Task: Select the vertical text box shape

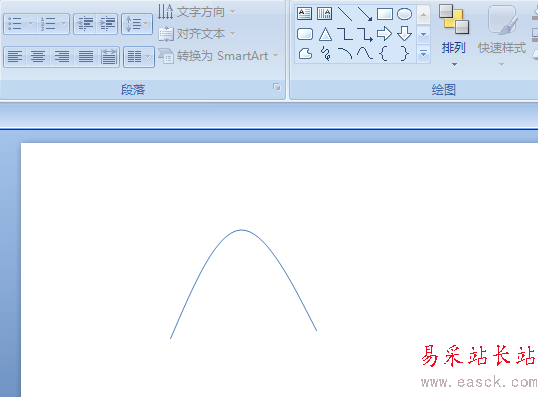Action: [324, 14]
